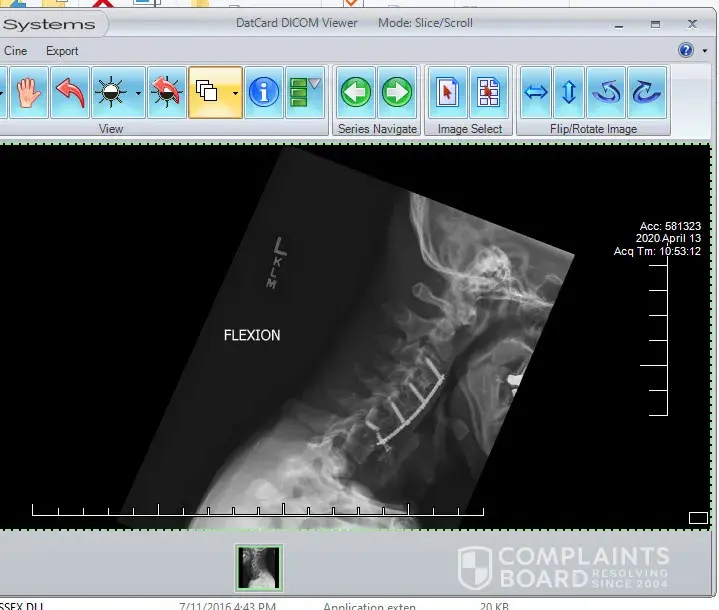Viewport: 719px width, 610px height.
Task: Rotate the image counterclockwise
Action: click(x=606, y=93)
